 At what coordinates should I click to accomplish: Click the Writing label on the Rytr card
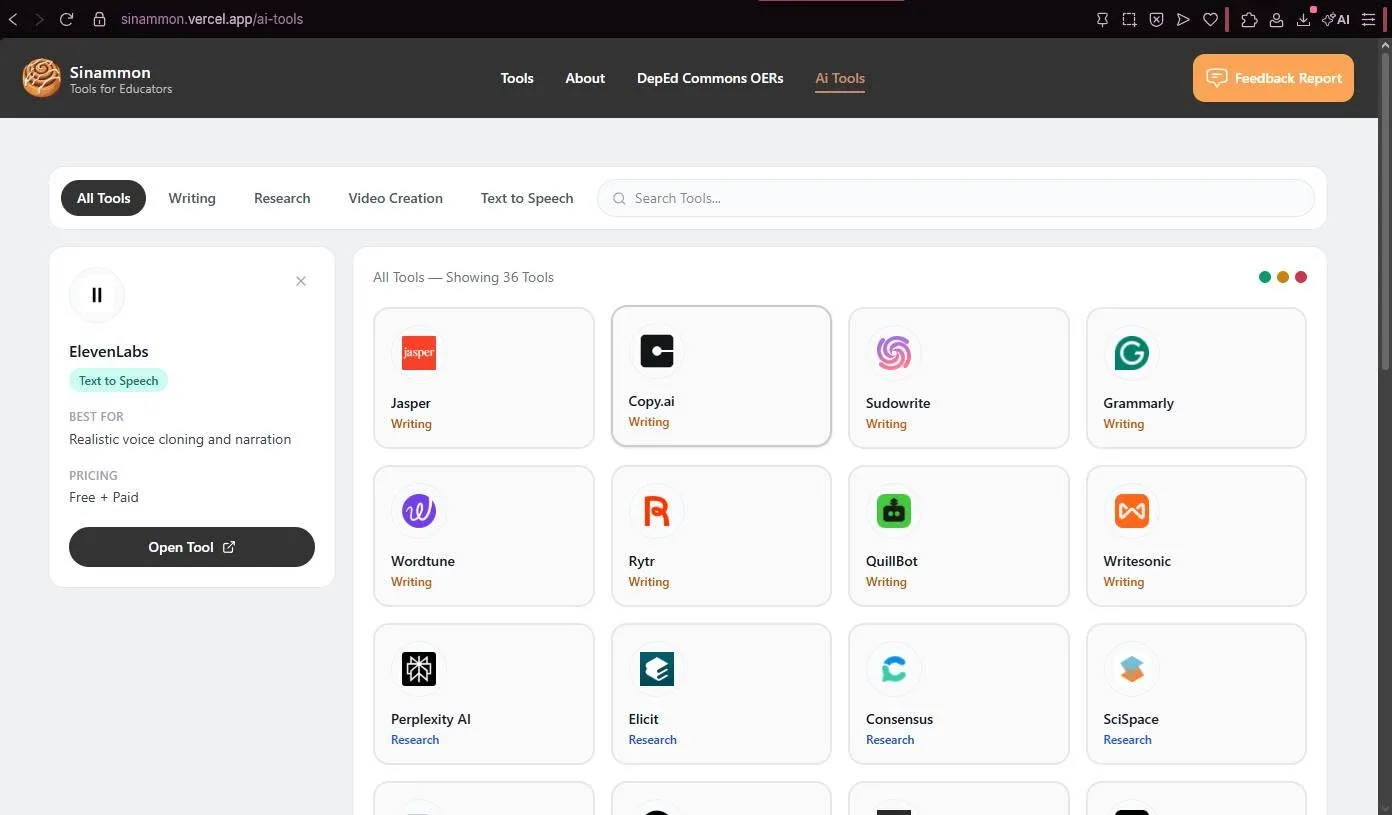(x=649, y=582)
